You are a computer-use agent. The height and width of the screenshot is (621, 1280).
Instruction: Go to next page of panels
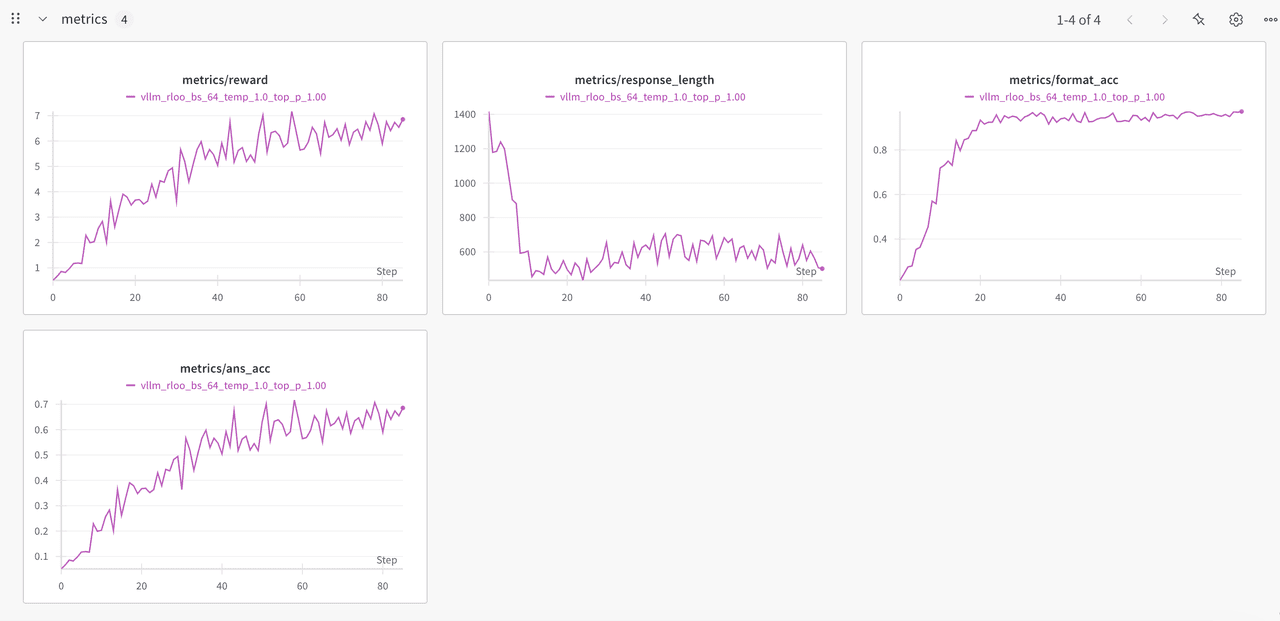coord(1164,20)
